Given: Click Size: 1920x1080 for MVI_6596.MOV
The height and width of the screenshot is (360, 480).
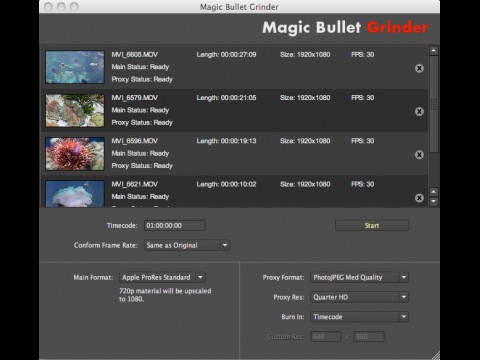Looking at the screenshot, I should (305, 141).
